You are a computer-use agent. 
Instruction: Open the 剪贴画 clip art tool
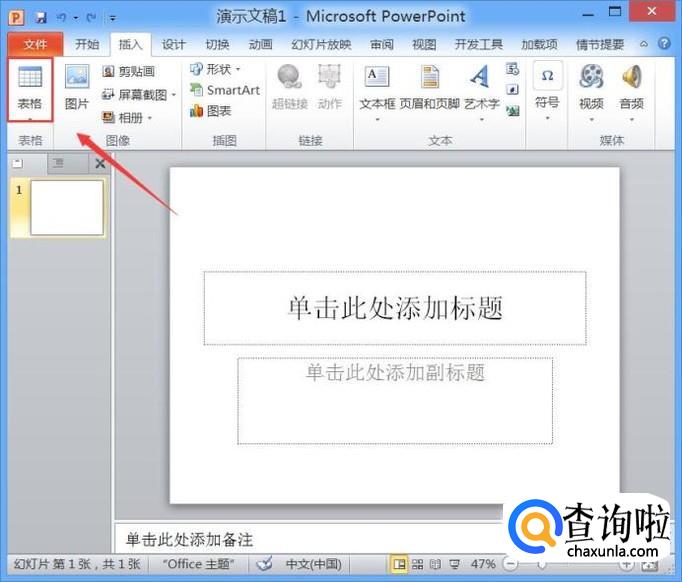[129, 71]
